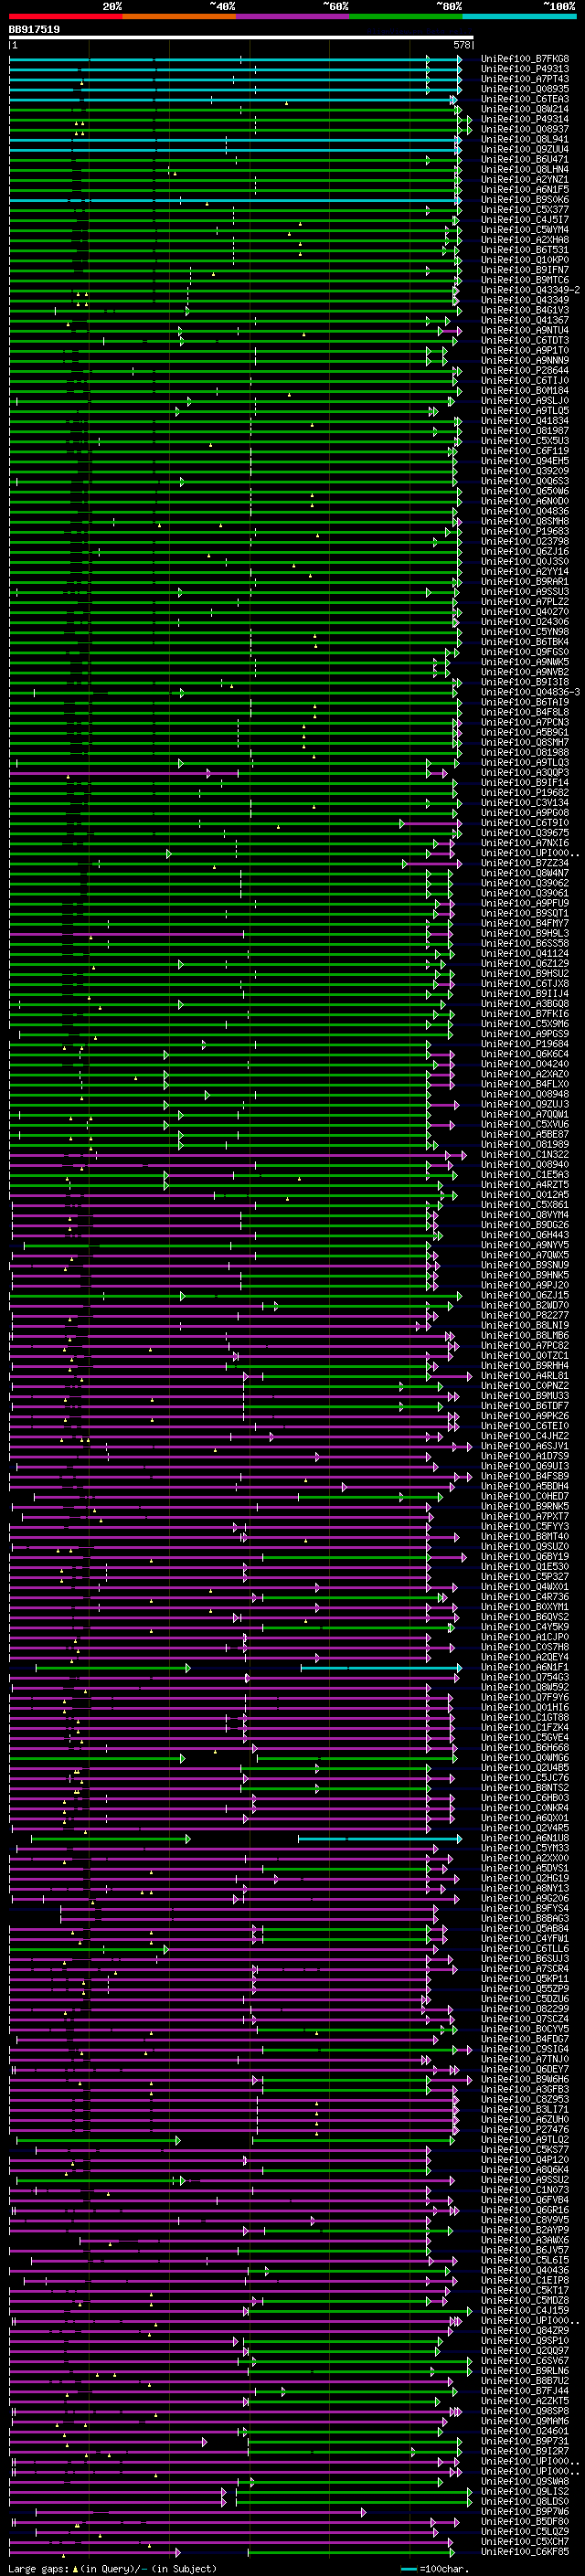The width and height of the screenshot is (585, 2576).
Task: Open hit UniRef100_Q8L941
Action: coord(524,139)
